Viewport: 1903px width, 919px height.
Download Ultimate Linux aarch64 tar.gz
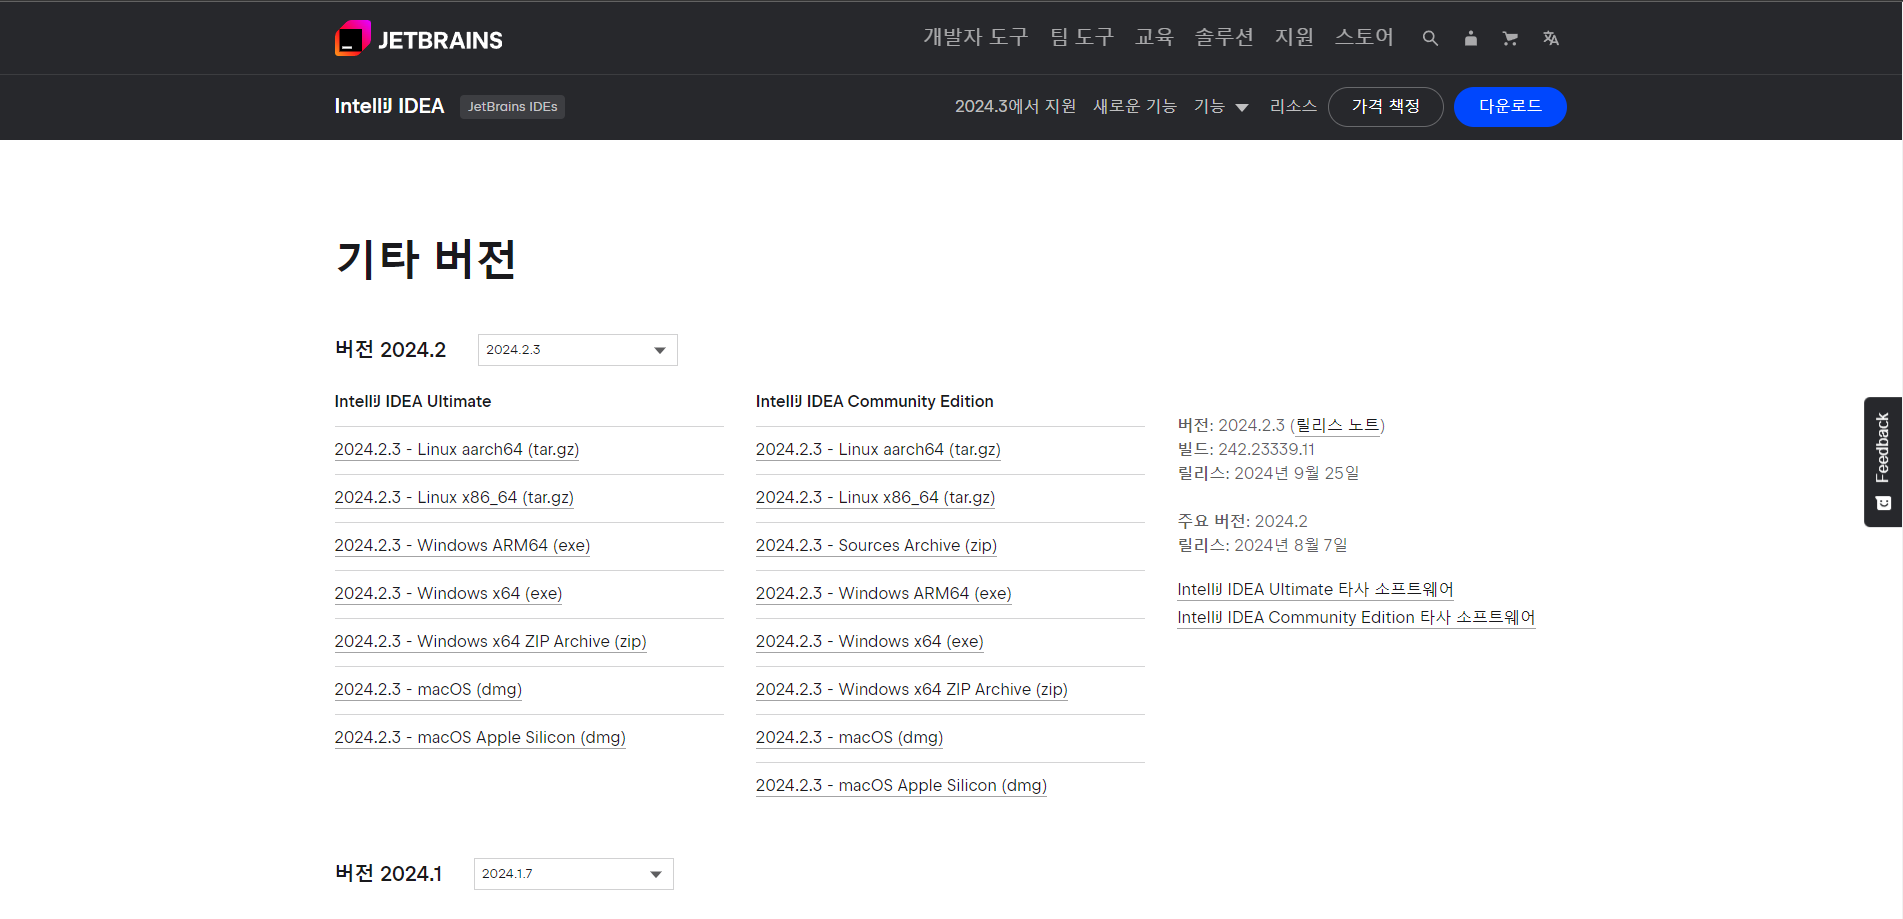pyautogui.click(x=457, y=450)
